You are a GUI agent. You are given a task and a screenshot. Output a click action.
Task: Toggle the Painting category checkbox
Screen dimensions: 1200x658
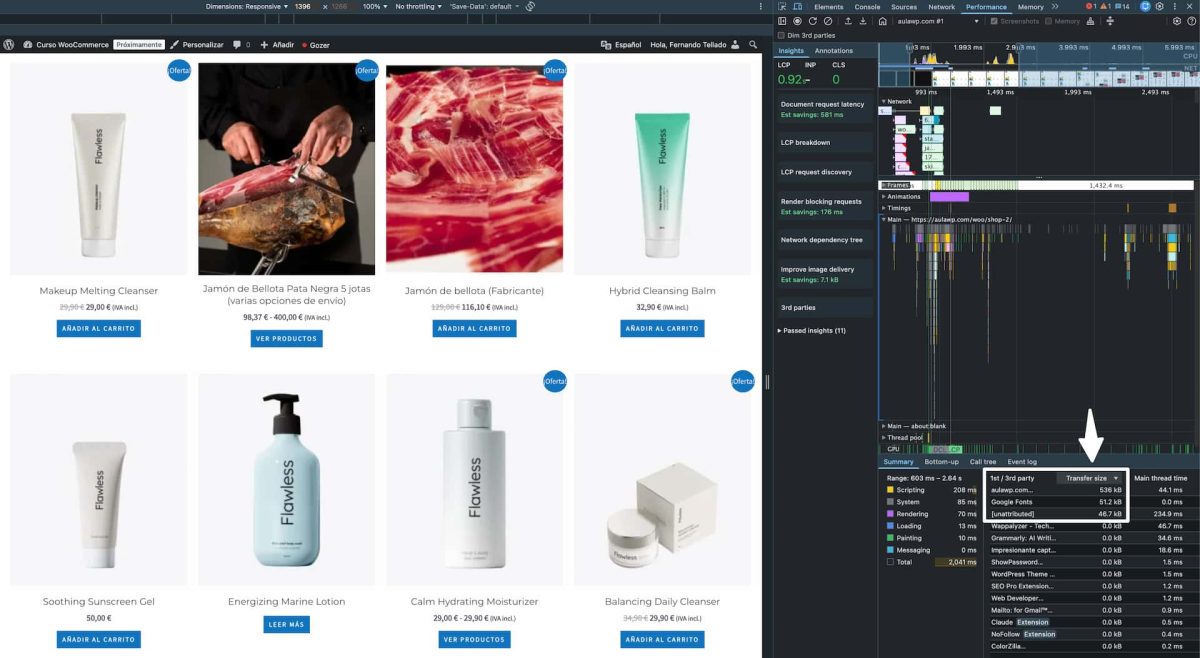[891, 538]
